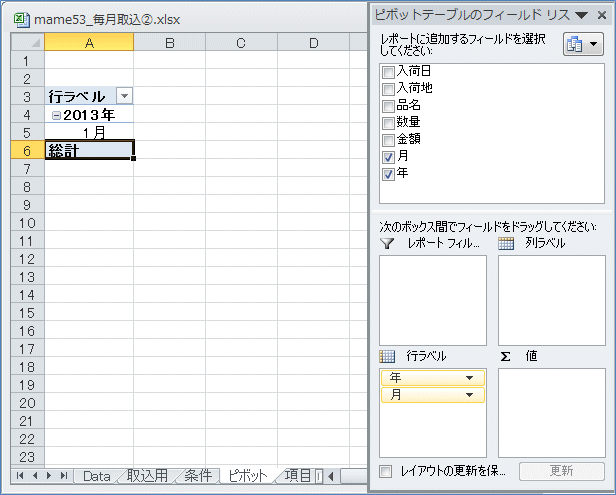The width and height of the screenshot is (616, 495).
Task: Check the 入荷日 field checkbox
Action: (388, 72)
